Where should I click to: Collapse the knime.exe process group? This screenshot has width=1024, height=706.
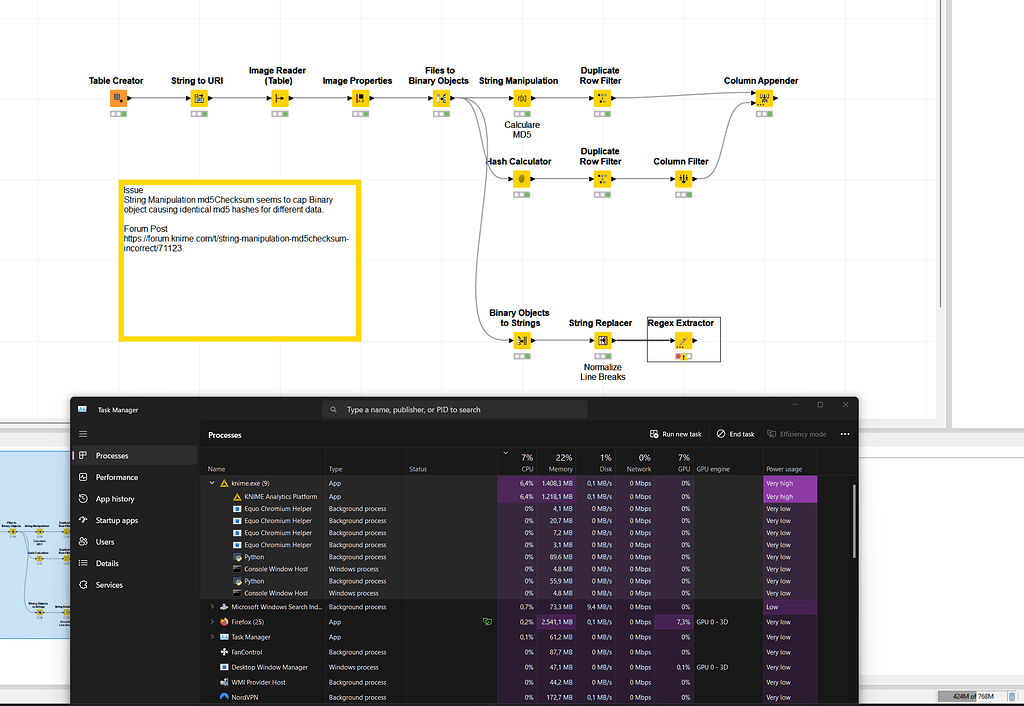pyautogui.click(x=212, y=481)
